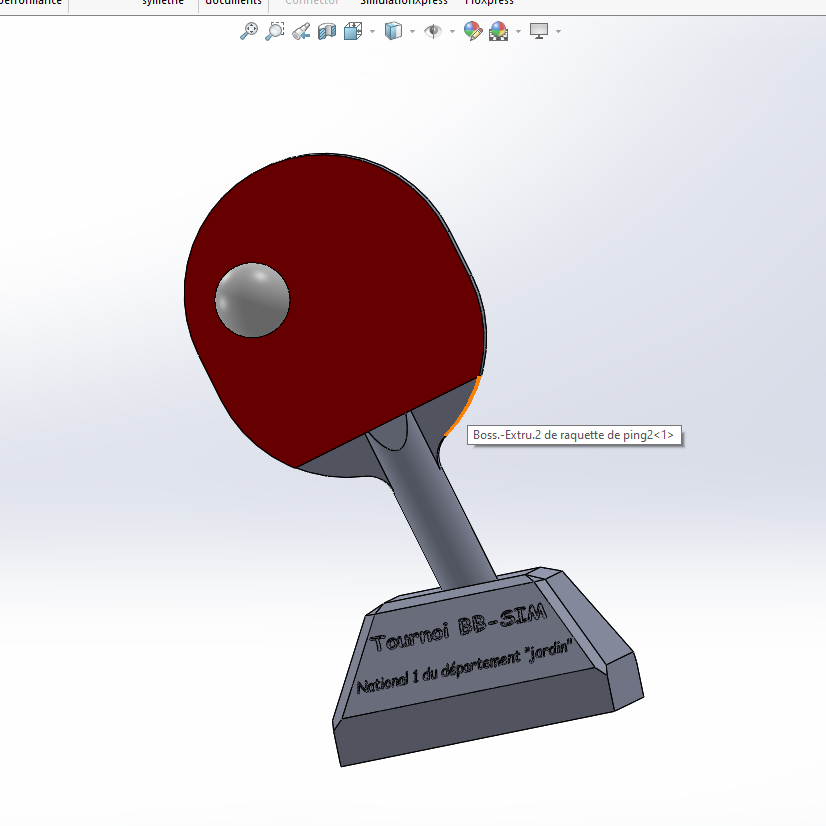This screenshot has width=826, height=826.
Task: Open the Edit Appearance tool
Action: click(471, 31)
